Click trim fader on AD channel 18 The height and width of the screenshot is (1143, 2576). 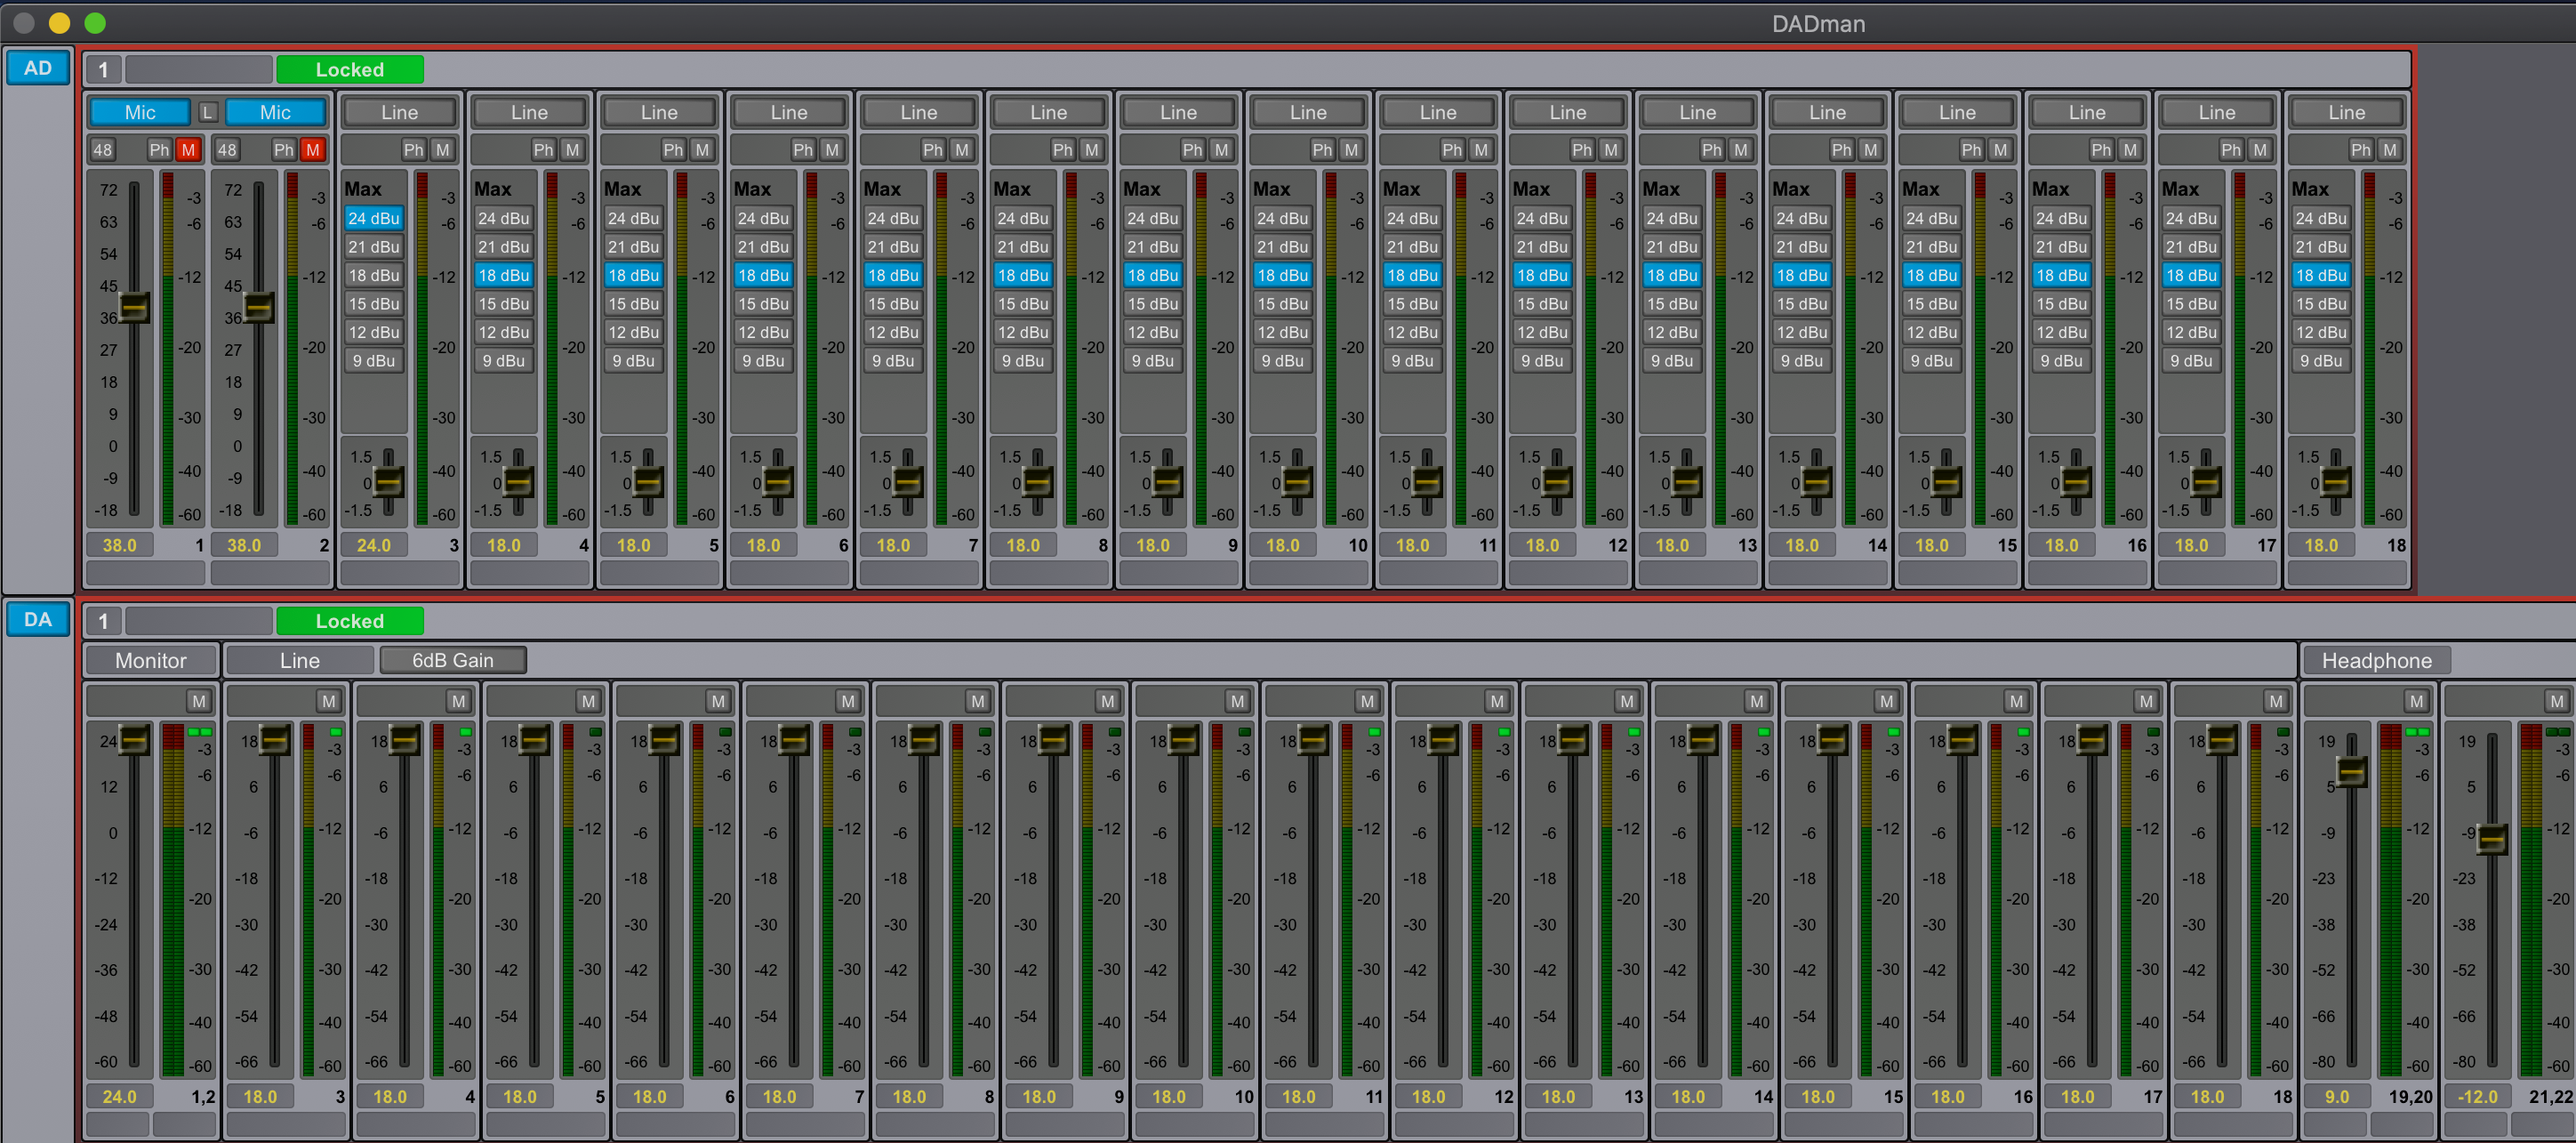click(2336, 482)
